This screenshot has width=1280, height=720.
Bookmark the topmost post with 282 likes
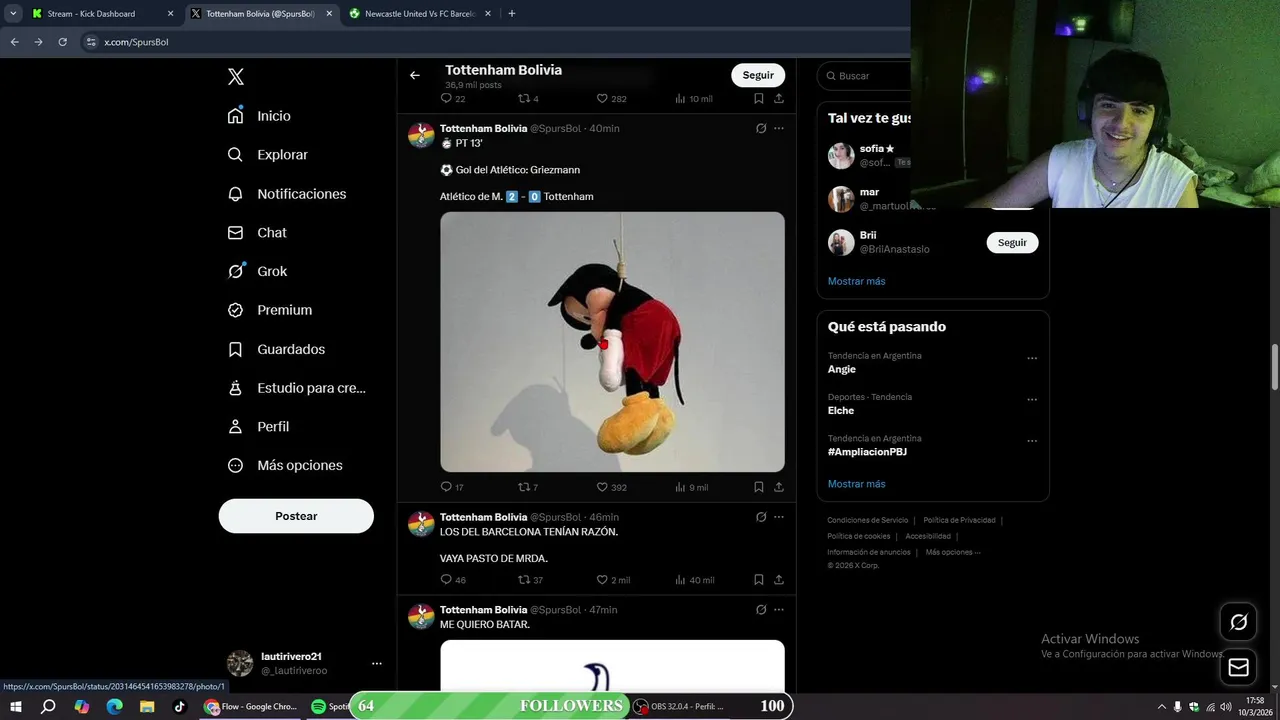759,99
